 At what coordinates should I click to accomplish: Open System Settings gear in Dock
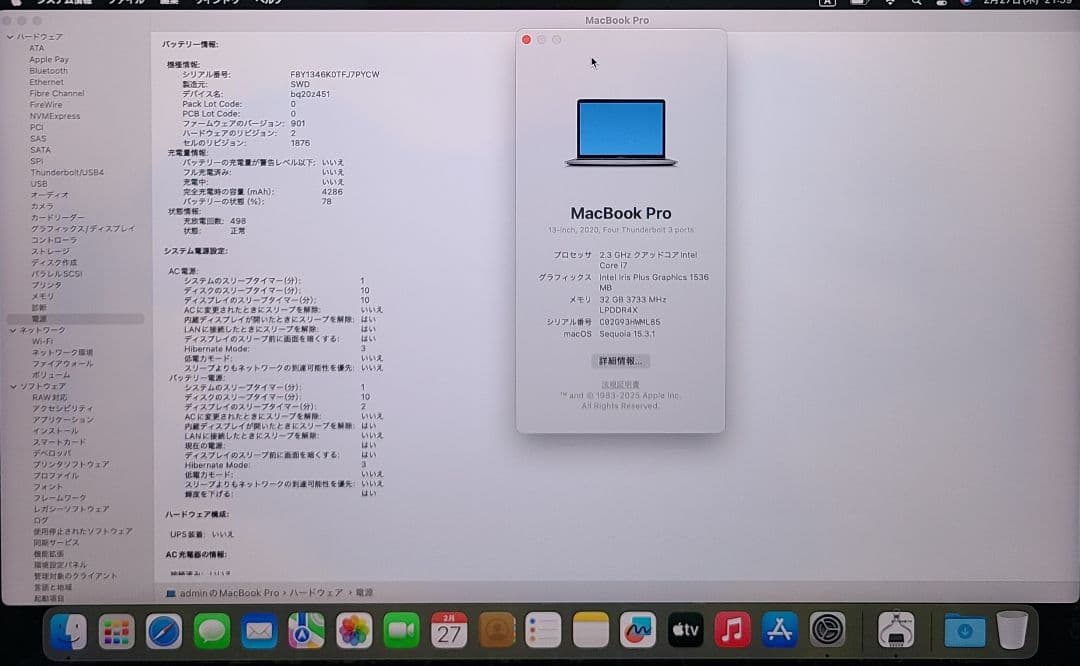click(x=827, y=631)
